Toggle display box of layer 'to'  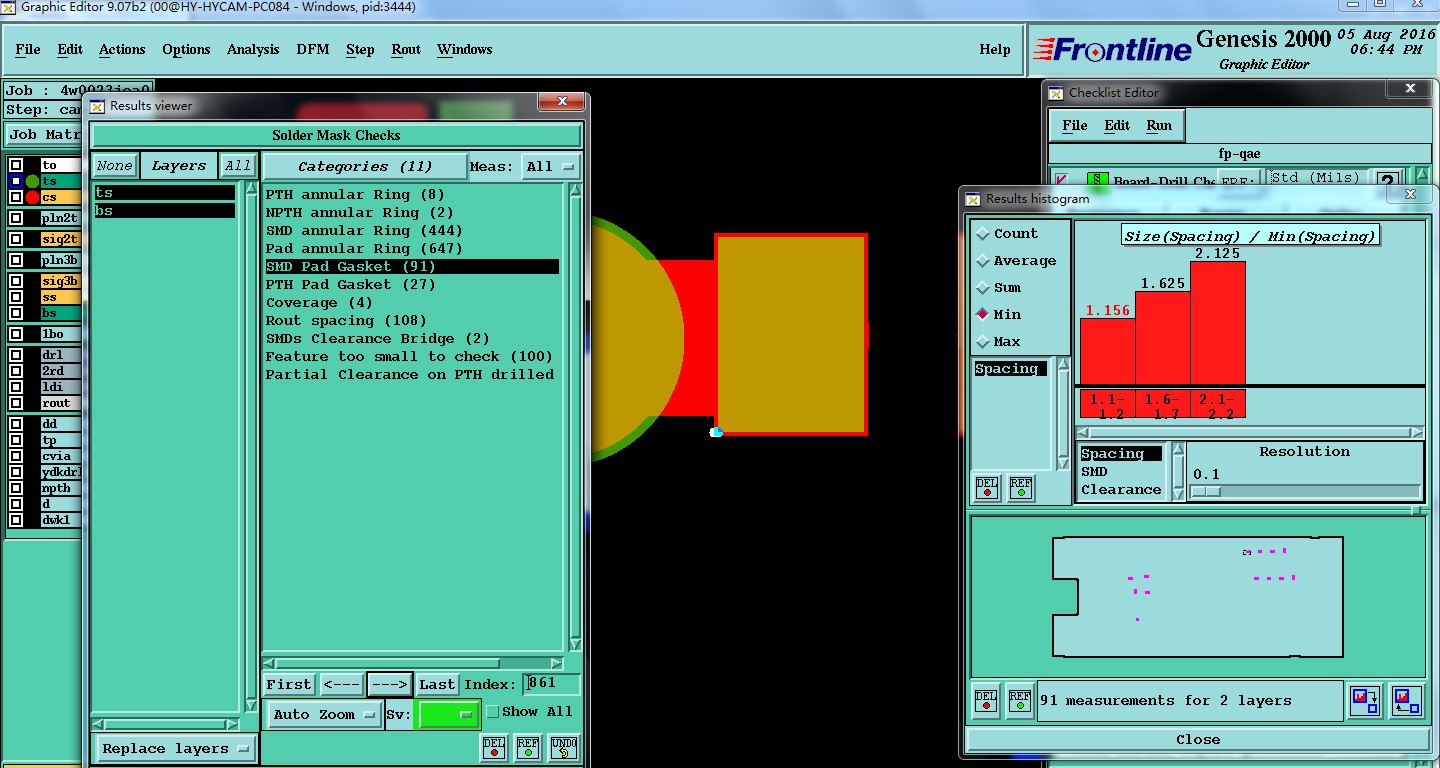(16, 165)
